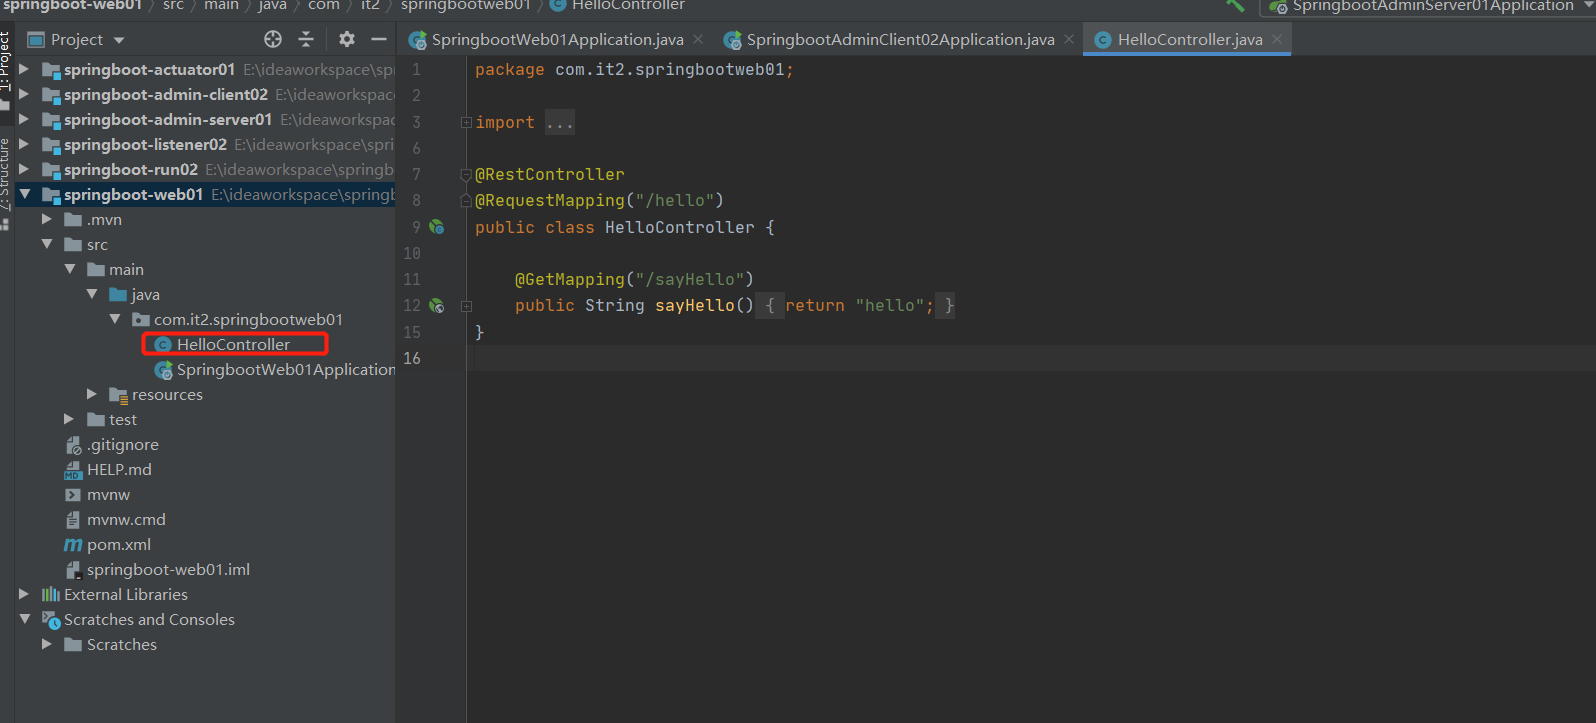Collapse springboot-web01 module
This screenshot has width=1596, height=723.
24,194
